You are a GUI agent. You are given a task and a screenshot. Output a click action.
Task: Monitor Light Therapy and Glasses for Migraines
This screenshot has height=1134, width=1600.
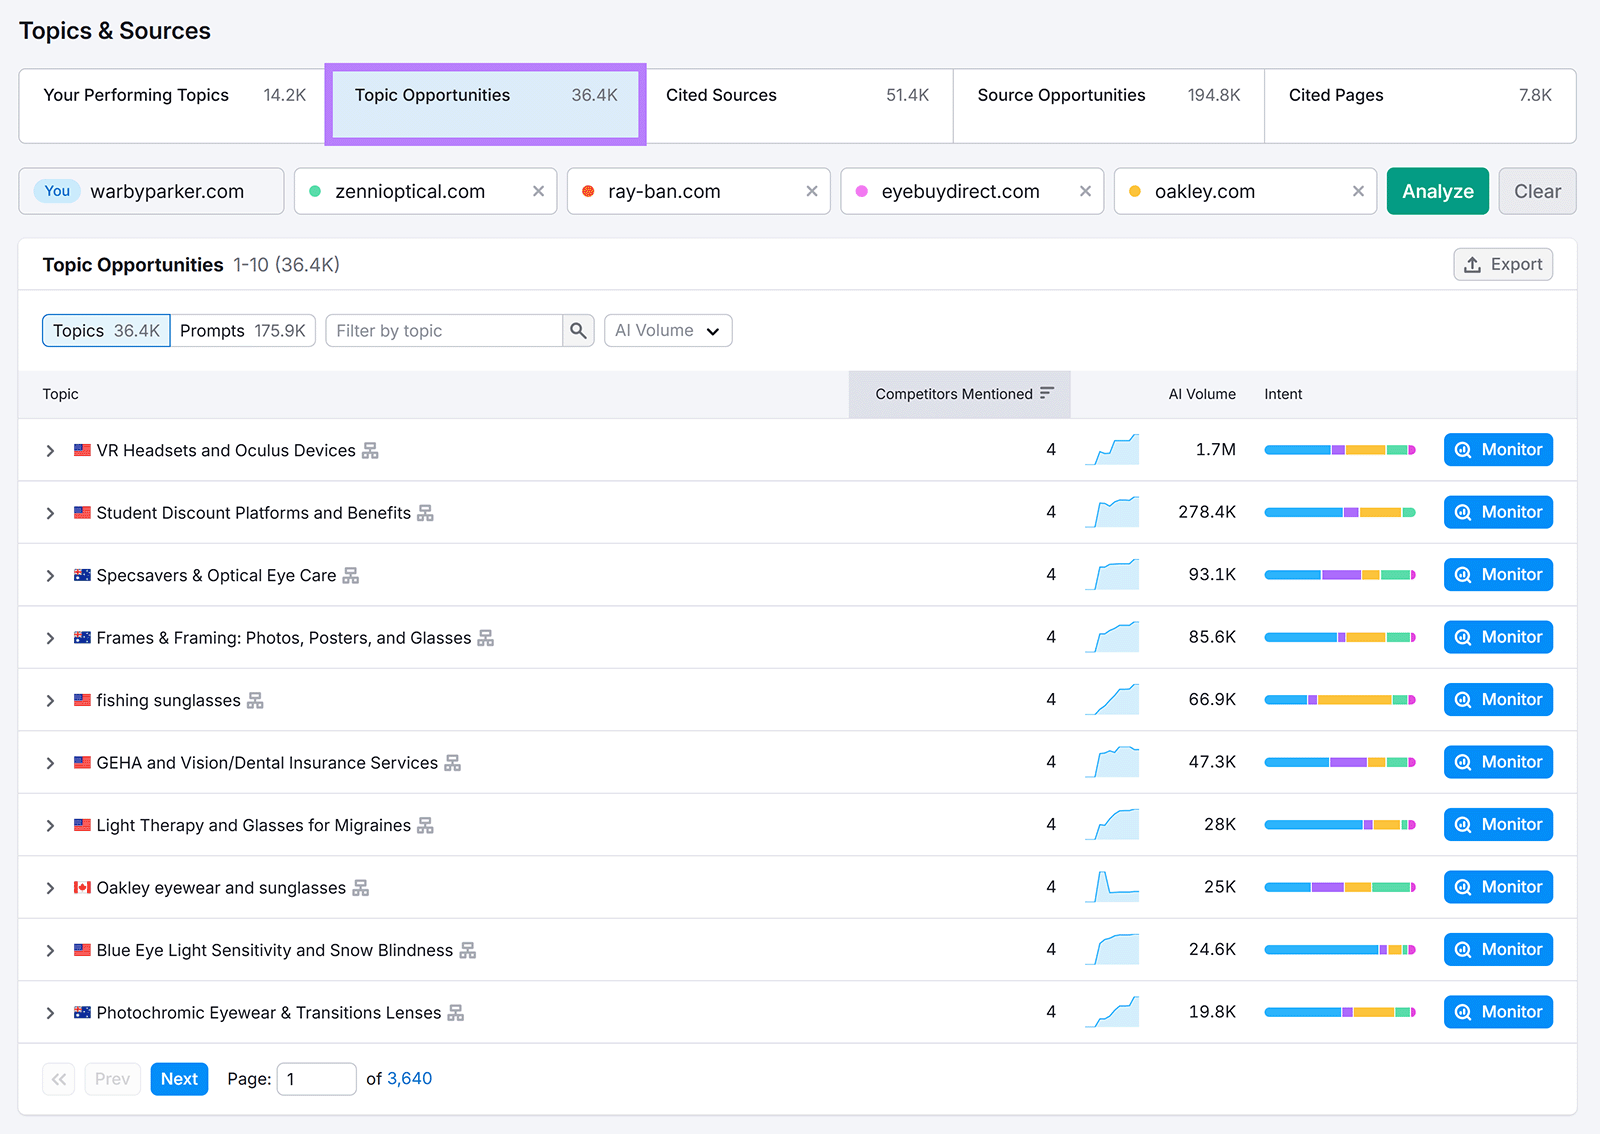coord(1498,825)
